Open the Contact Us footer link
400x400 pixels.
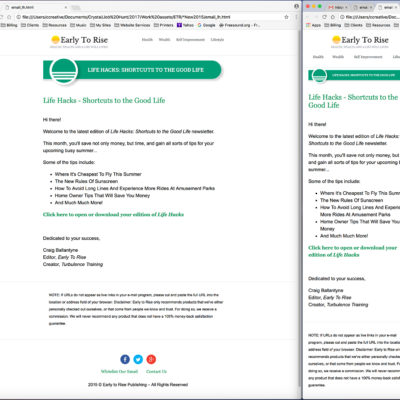tap(156, 371)
